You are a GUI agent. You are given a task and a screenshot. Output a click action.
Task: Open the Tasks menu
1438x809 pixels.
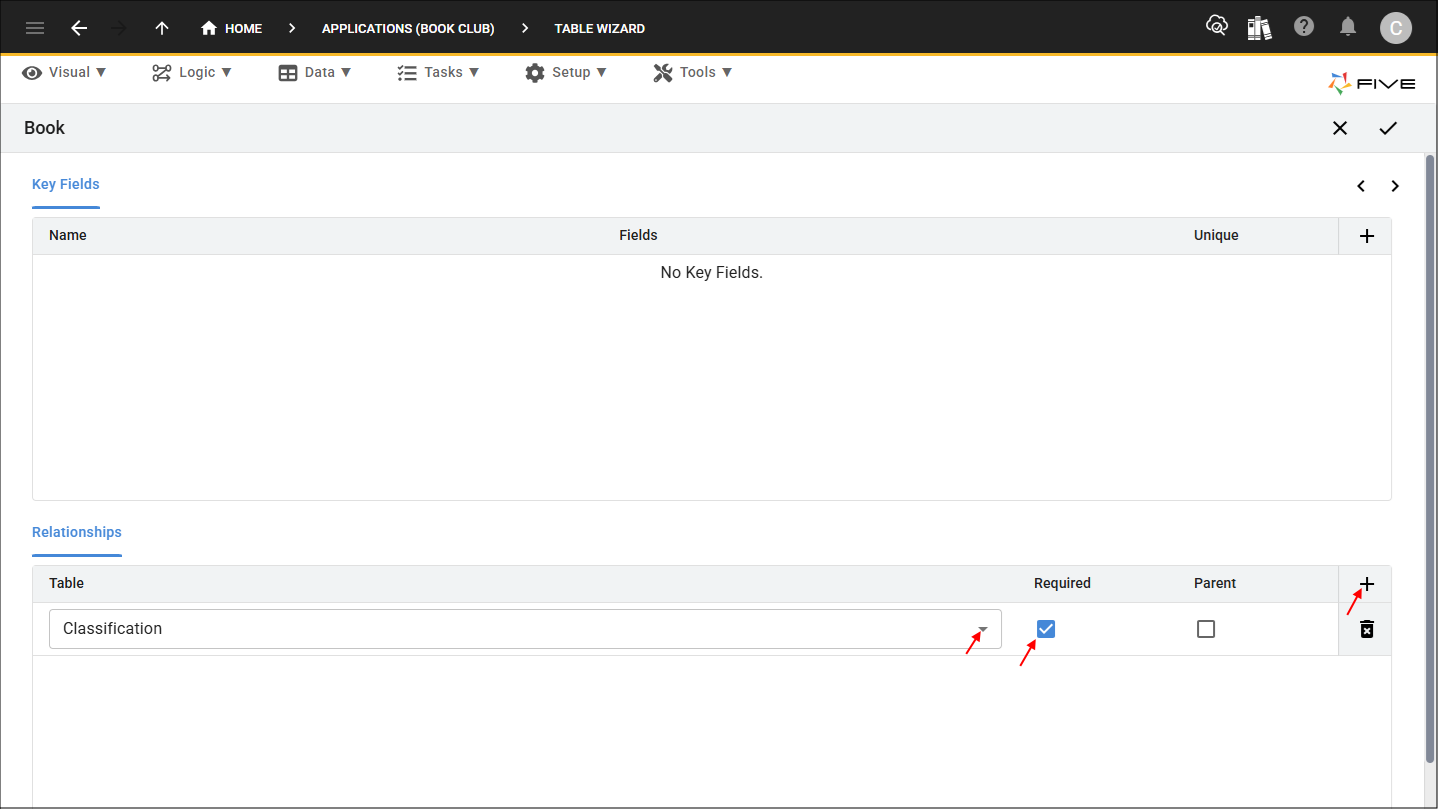pyautogui.click(x=438, y=72)
